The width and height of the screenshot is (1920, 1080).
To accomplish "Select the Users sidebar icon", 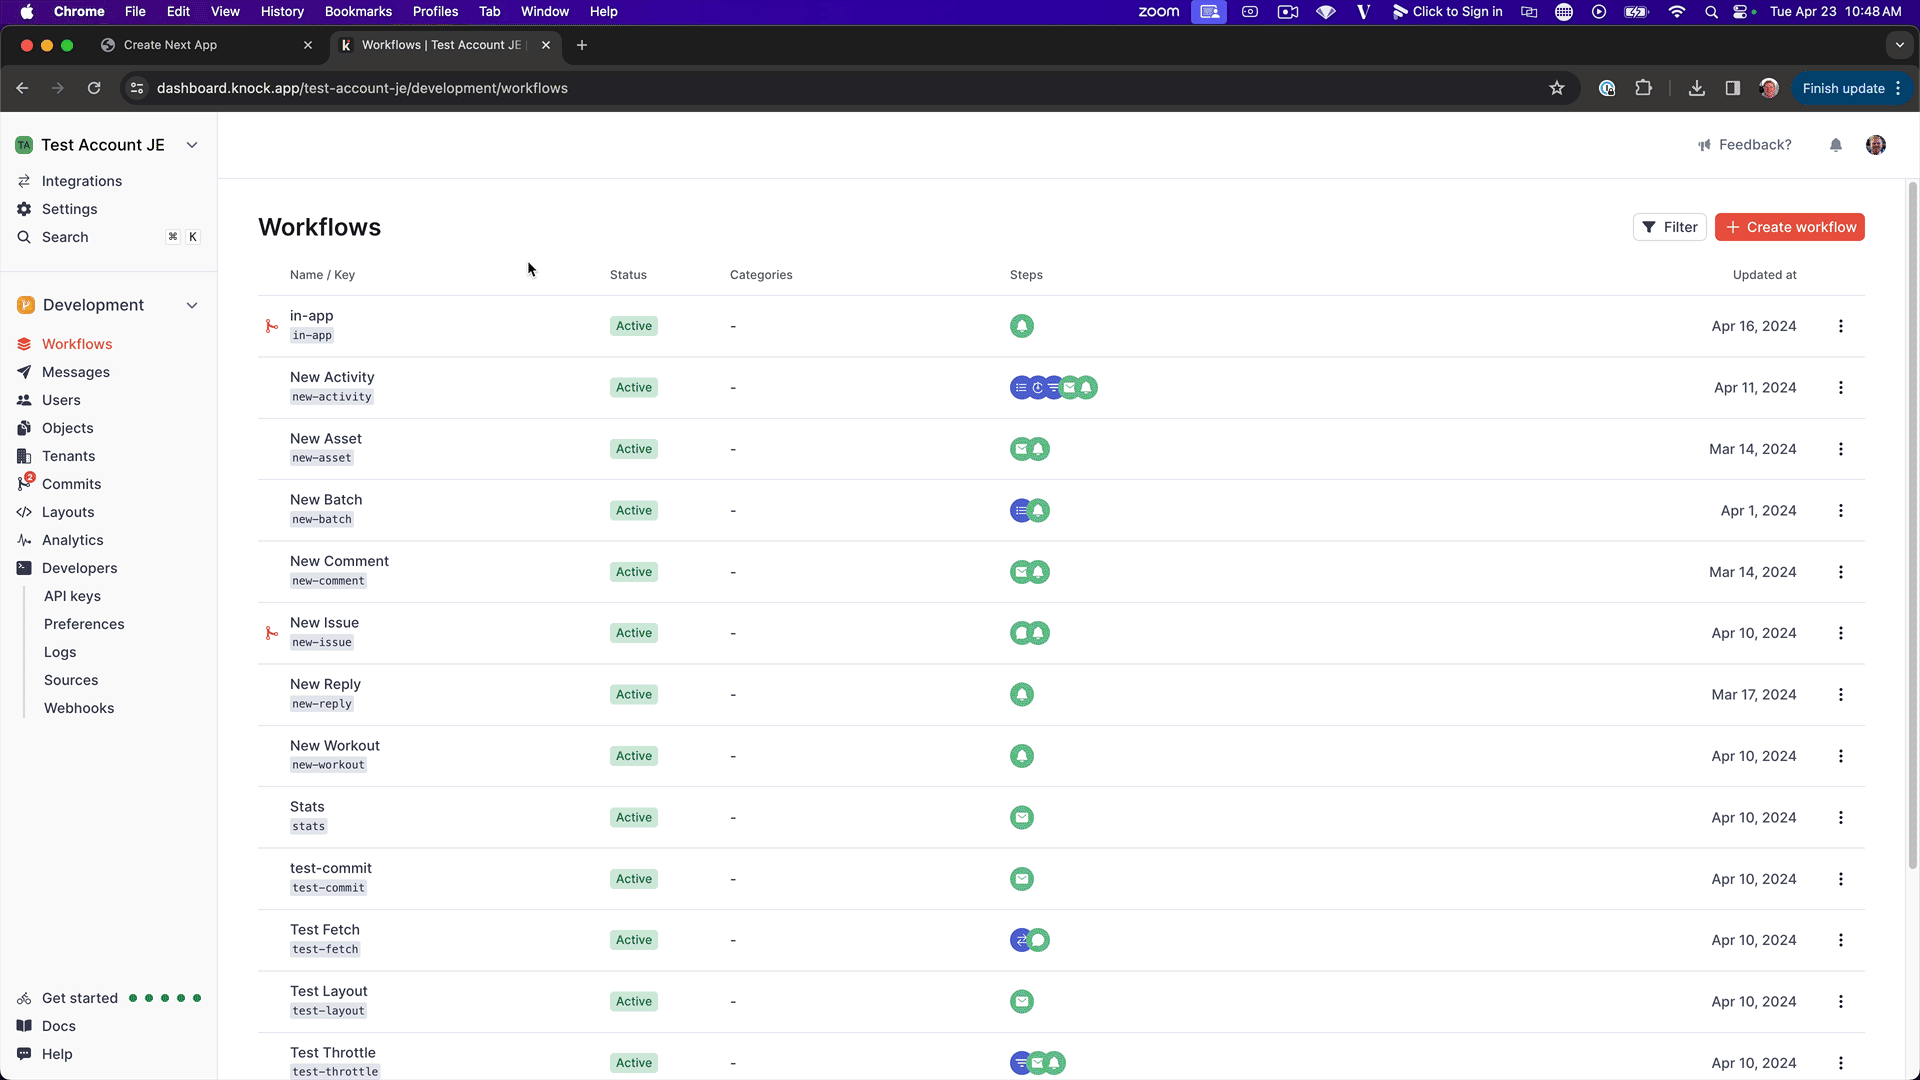I will (25, 400).
